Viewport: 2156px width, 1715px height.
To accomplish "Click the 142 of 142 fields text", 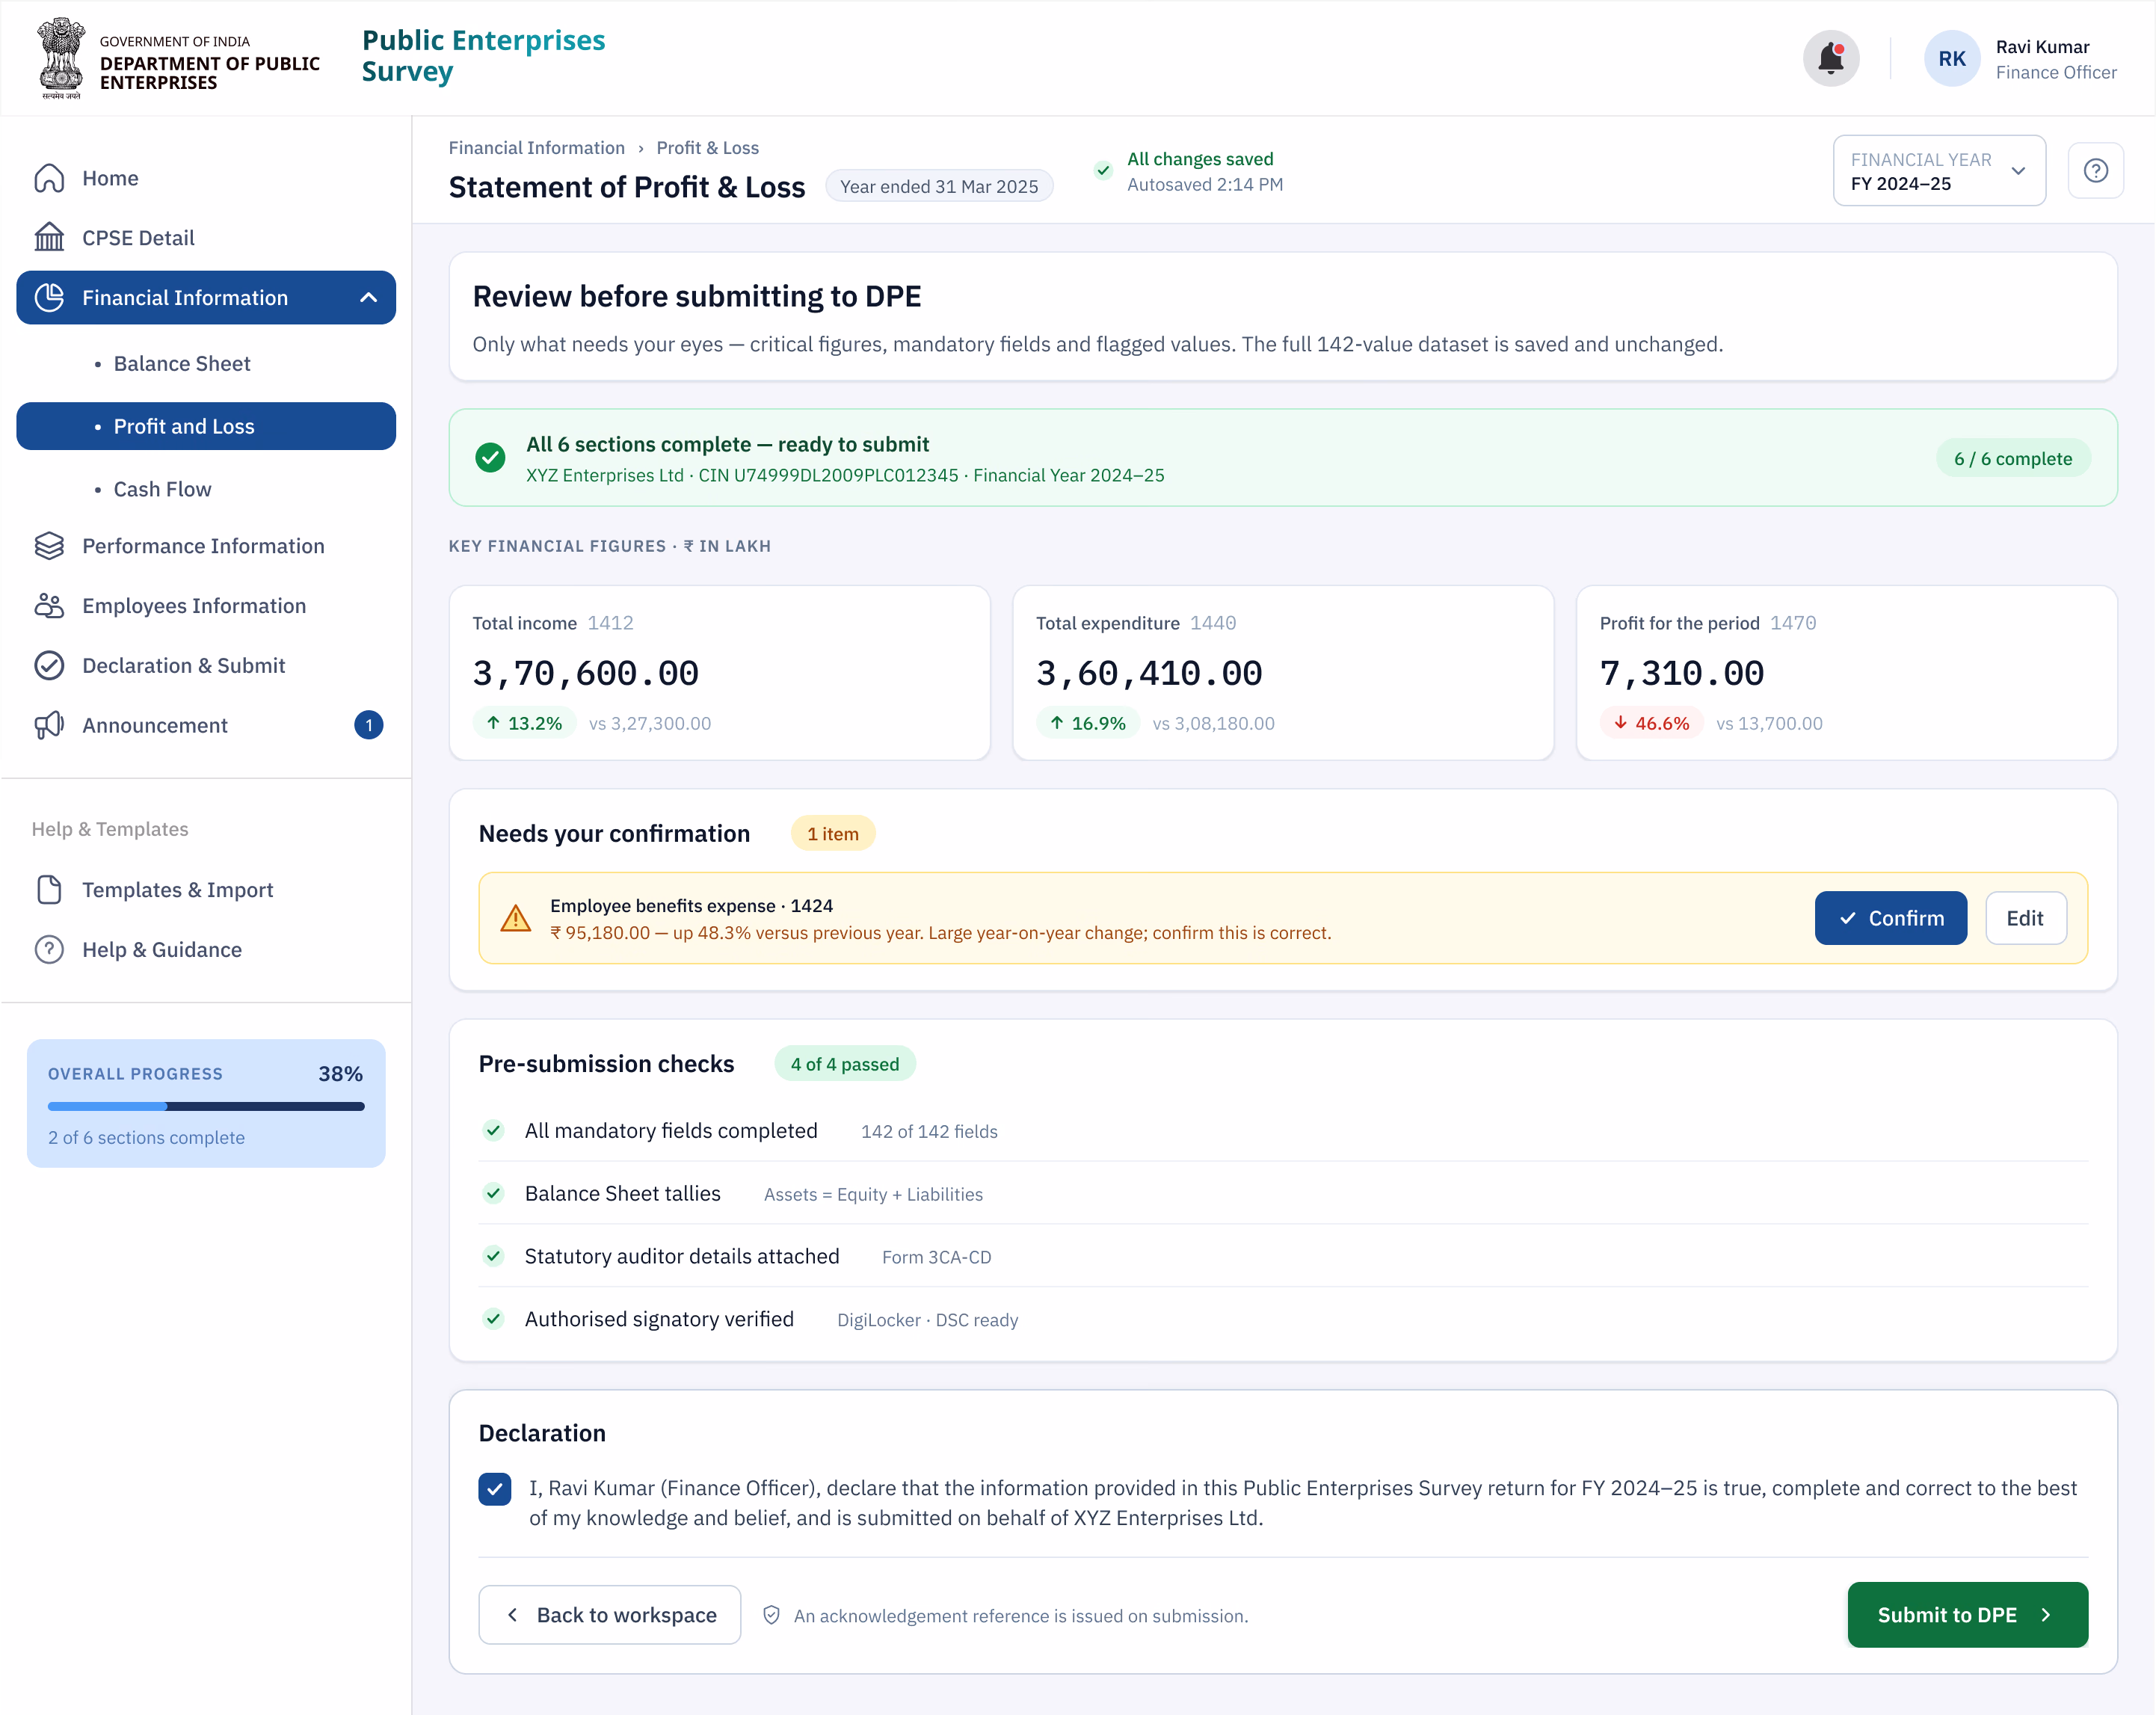I will click(x=928, y=1131).
